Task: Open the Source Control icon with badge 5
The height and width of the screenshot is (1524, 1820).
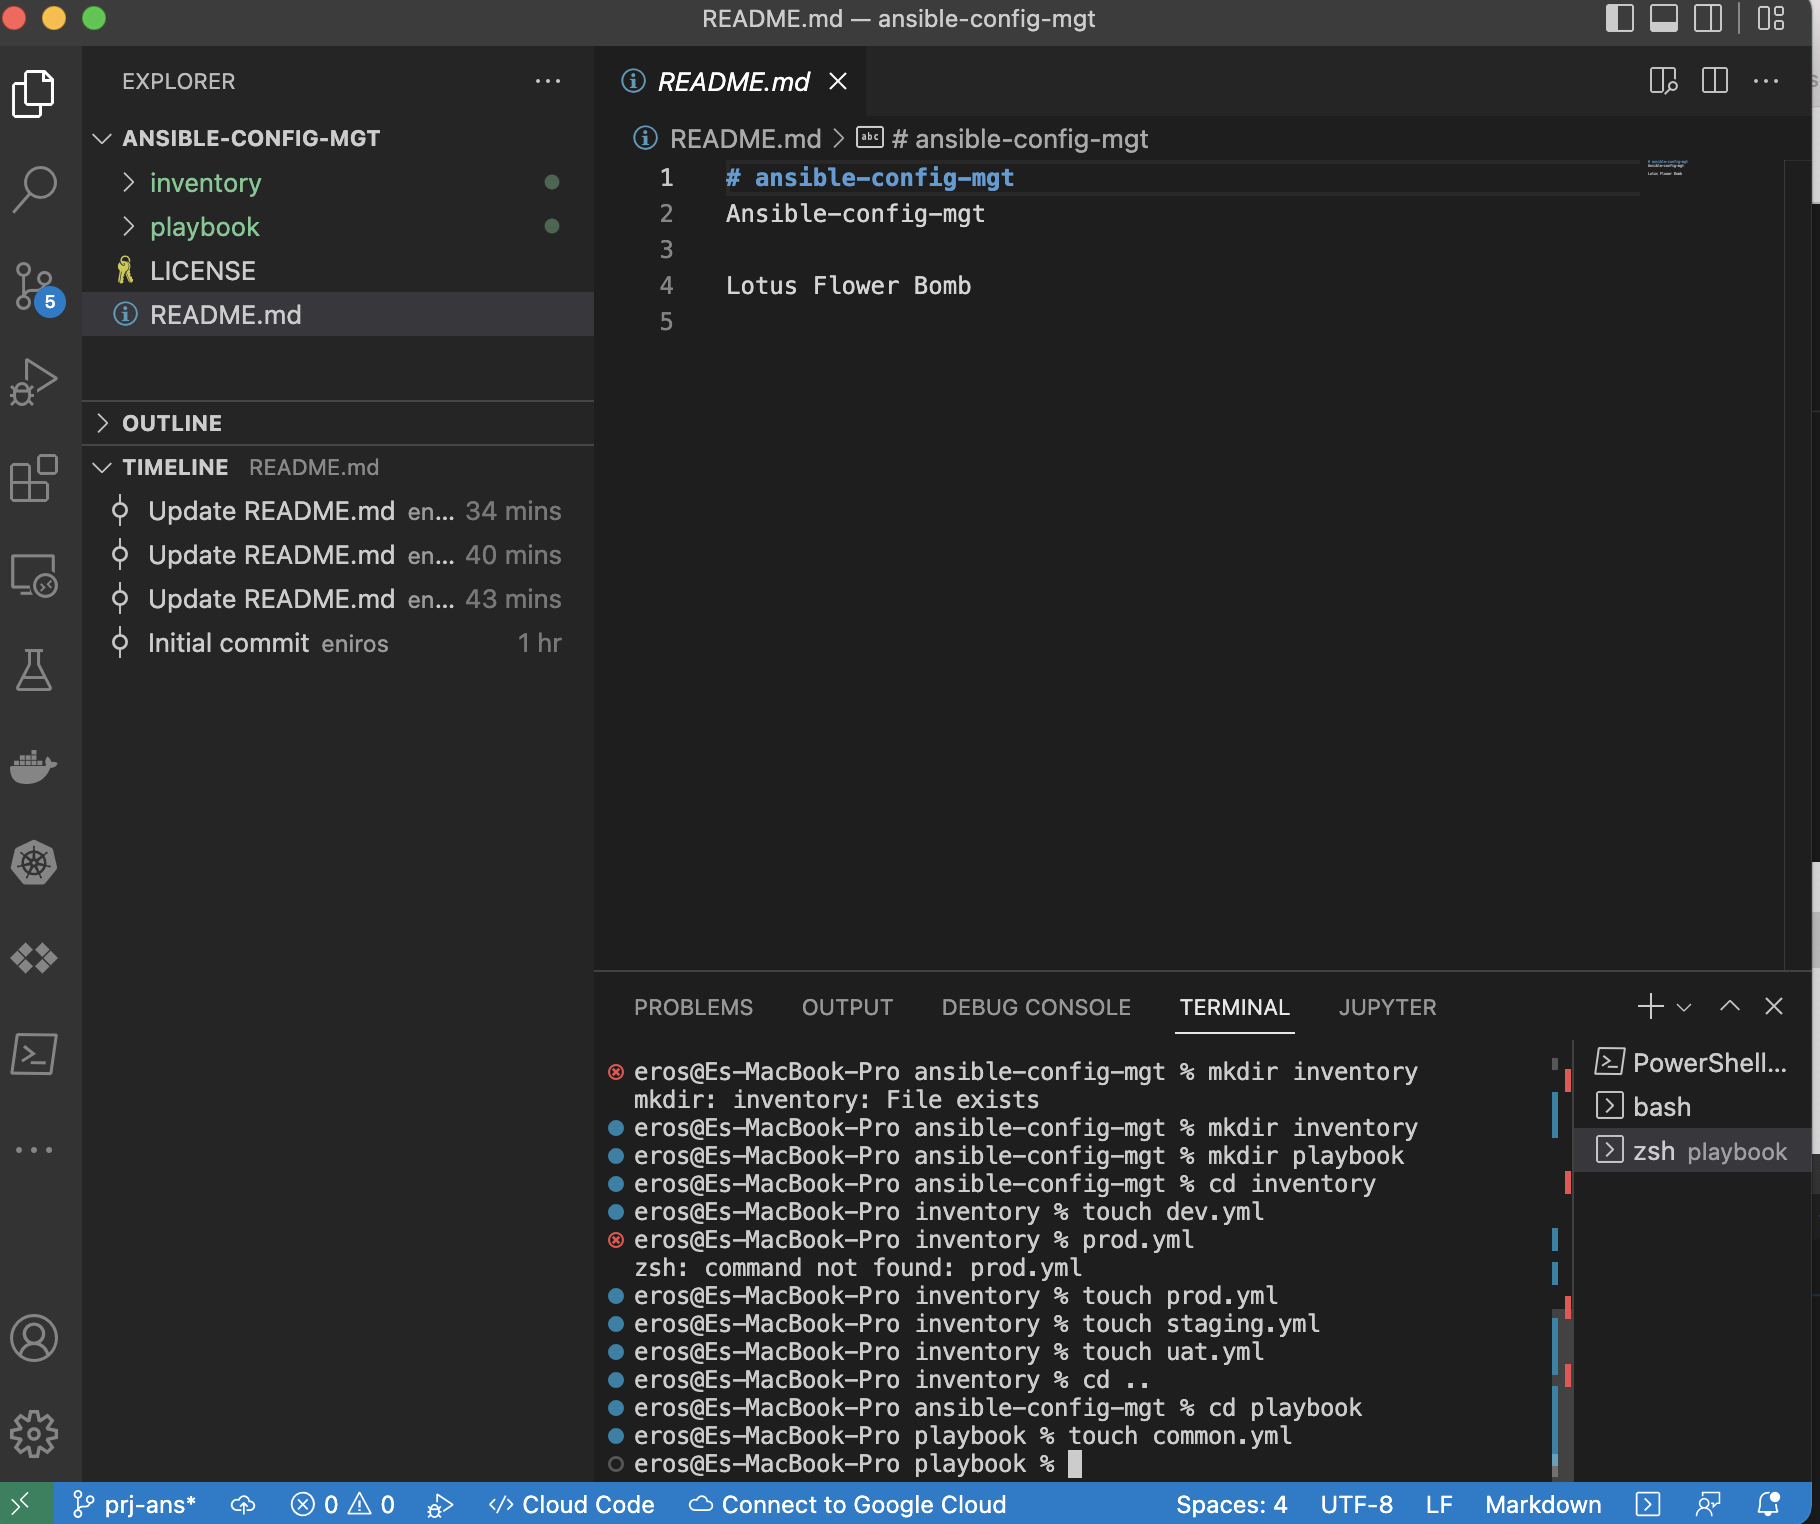Action: click(33, 287)
